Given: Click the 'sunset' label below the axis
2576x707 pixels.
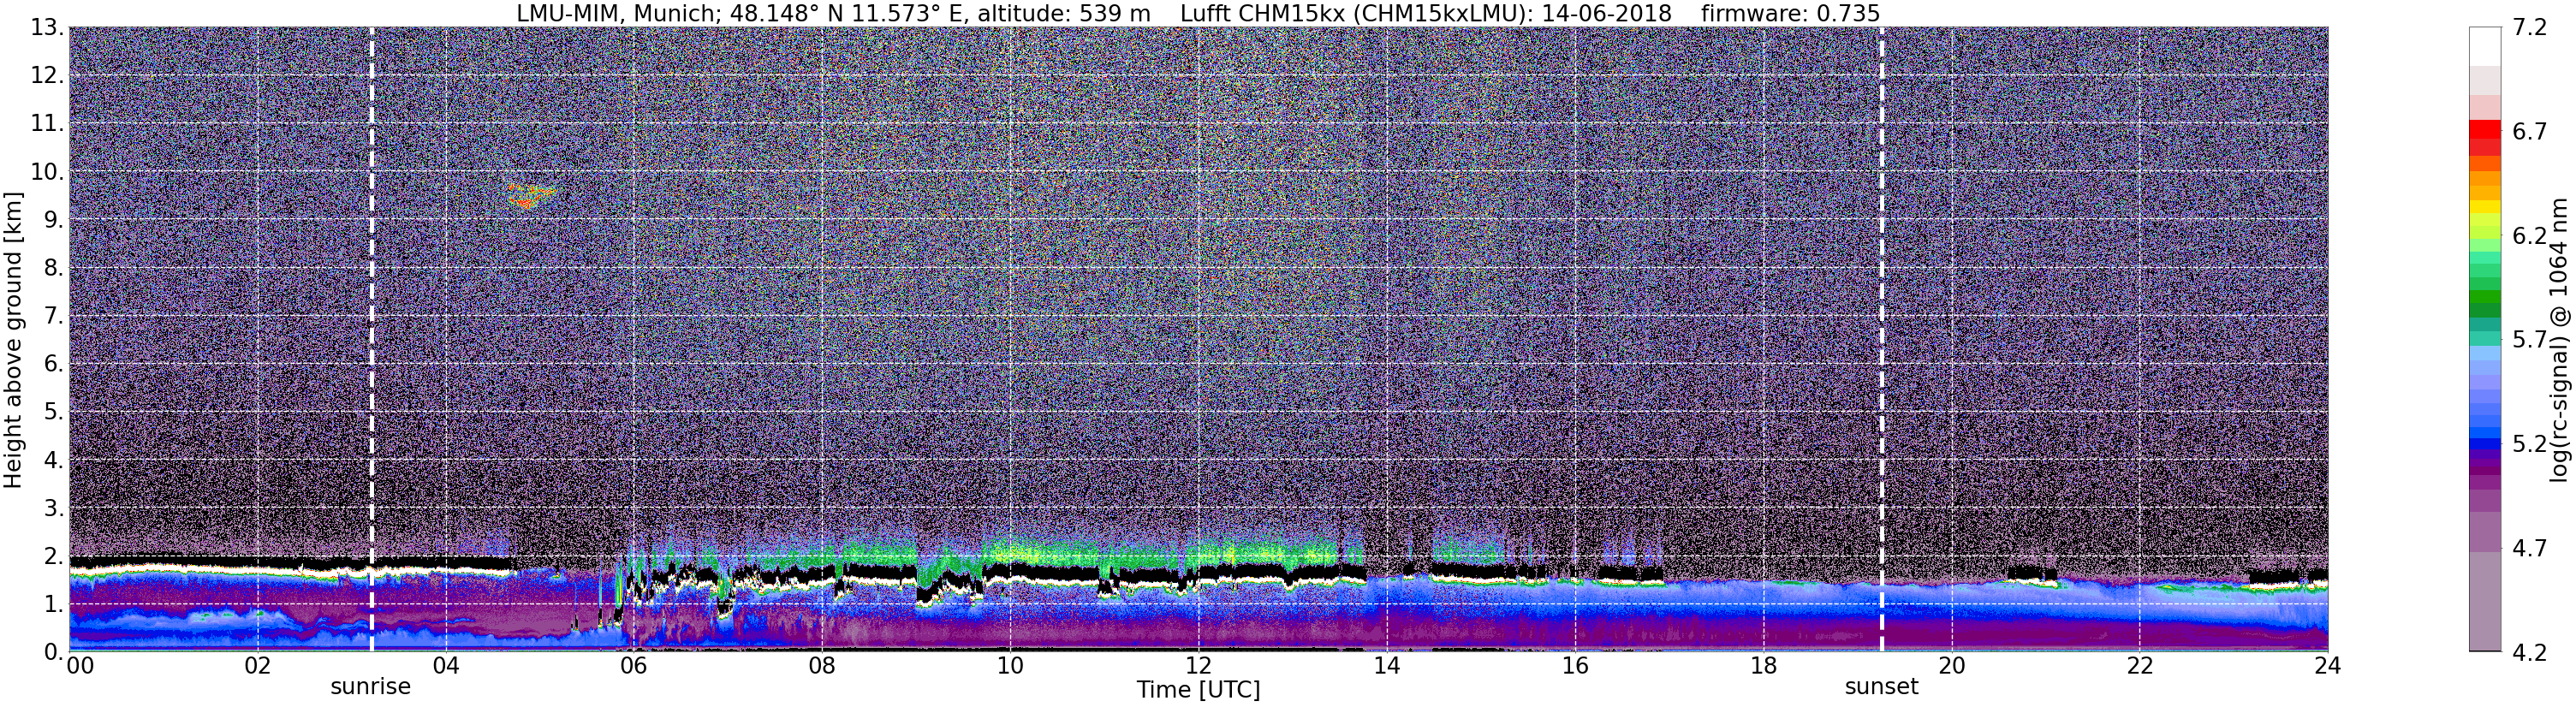Looking at the screenshot, I should (x=1882, y=687).
